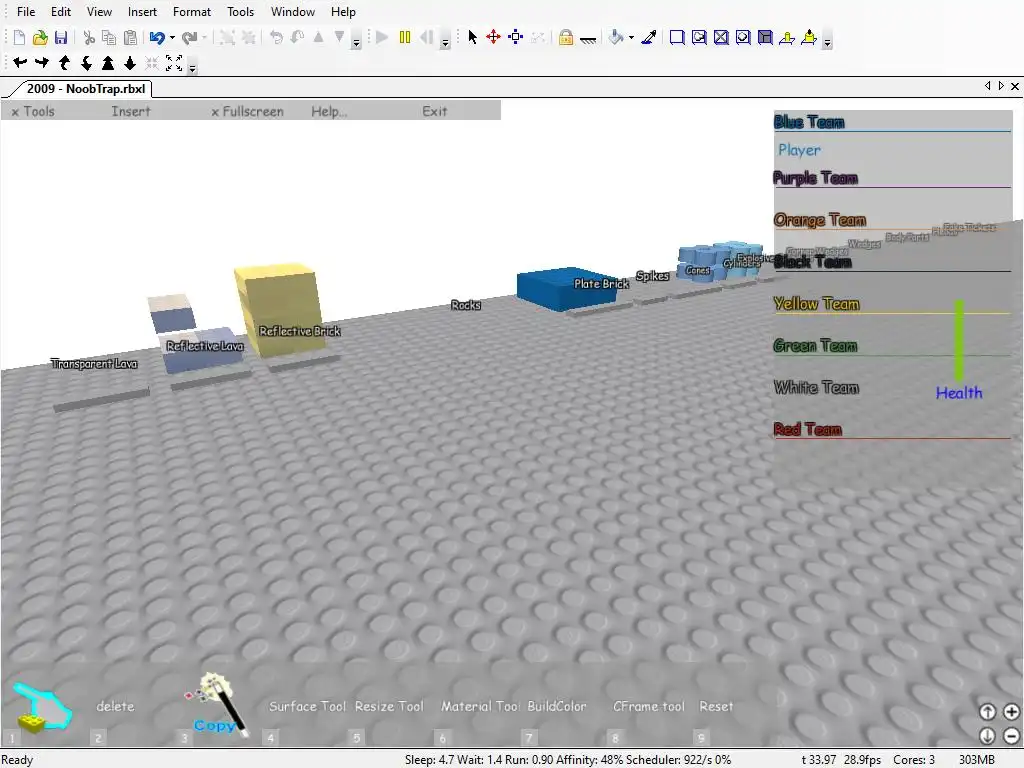Click the ground surface anchor line icon
Image resolution: width=1024 pixels, height=768 pixels.
pyautogui.click(x=588, y=39)
